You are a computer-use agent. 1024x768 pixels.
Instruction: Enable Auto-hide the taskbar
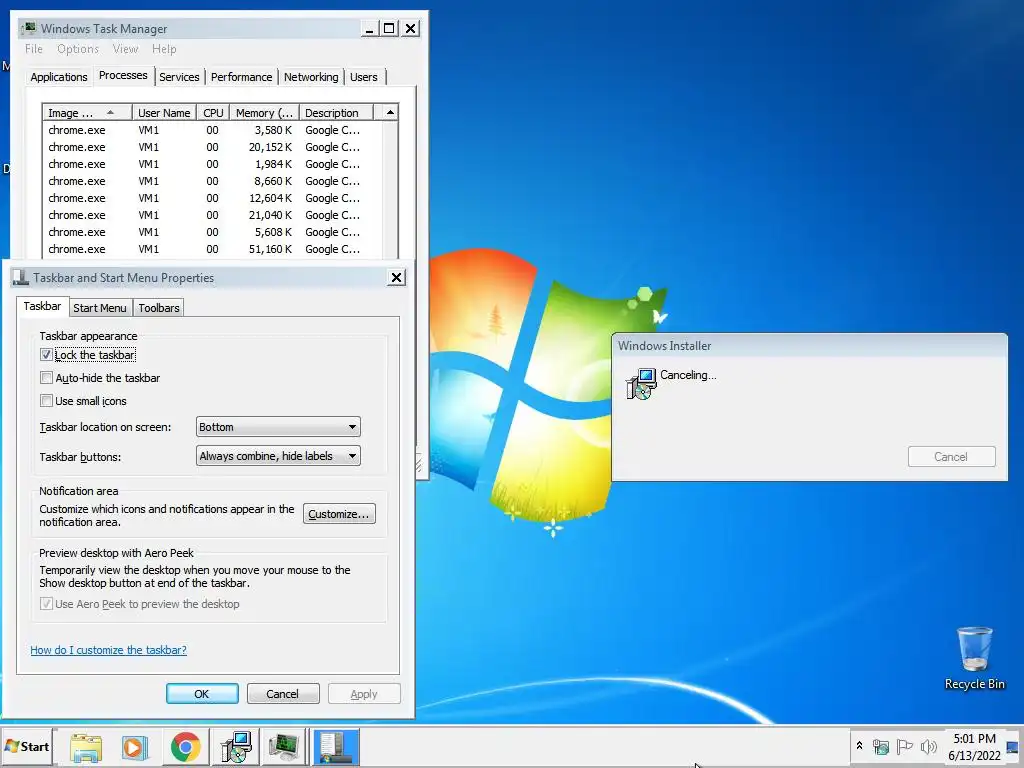pos(46,377)
